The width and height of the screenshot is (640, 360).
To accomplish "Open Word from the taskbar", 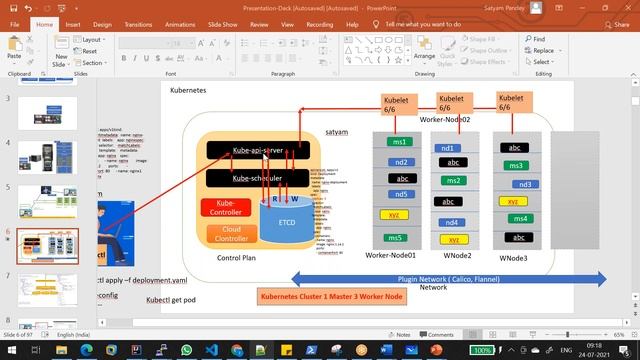I will coord(386,350).
